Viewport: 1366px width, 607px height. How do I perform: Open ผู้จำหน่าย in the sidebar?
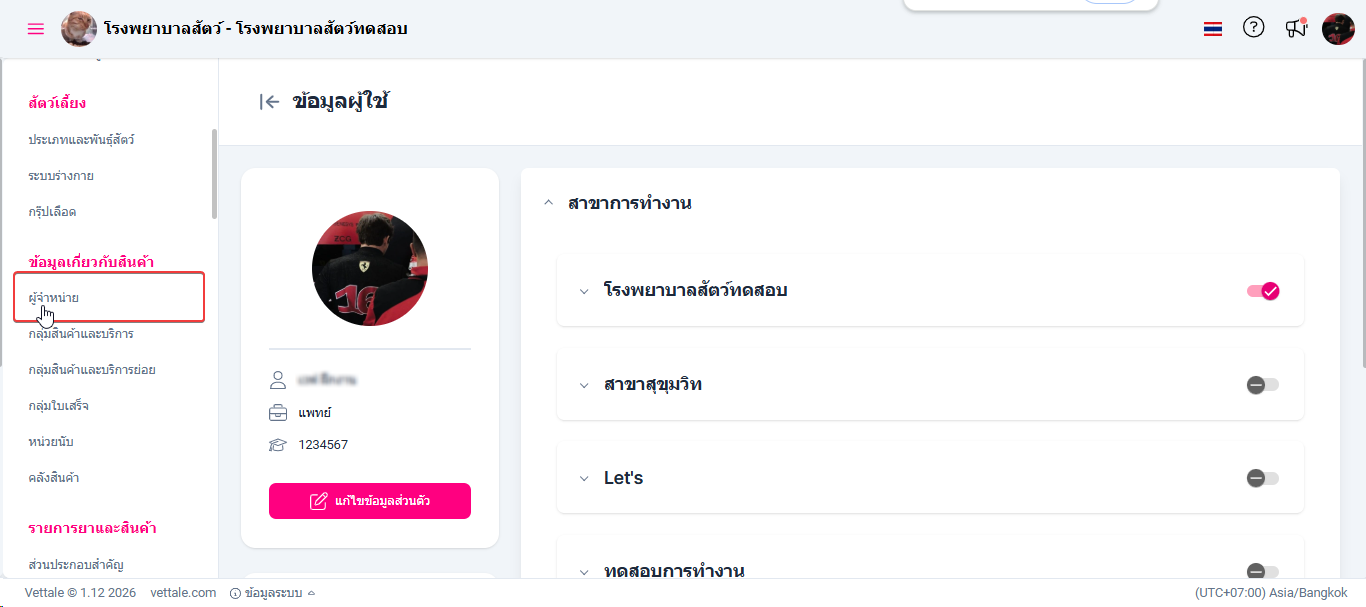point(54,298)
